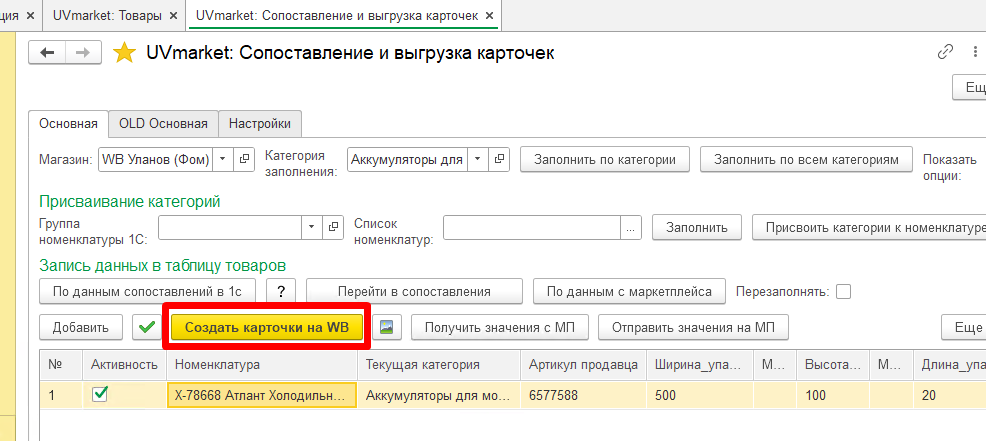
Task: Click into Категория заполнения input field
Action: (x=408, y=160)
